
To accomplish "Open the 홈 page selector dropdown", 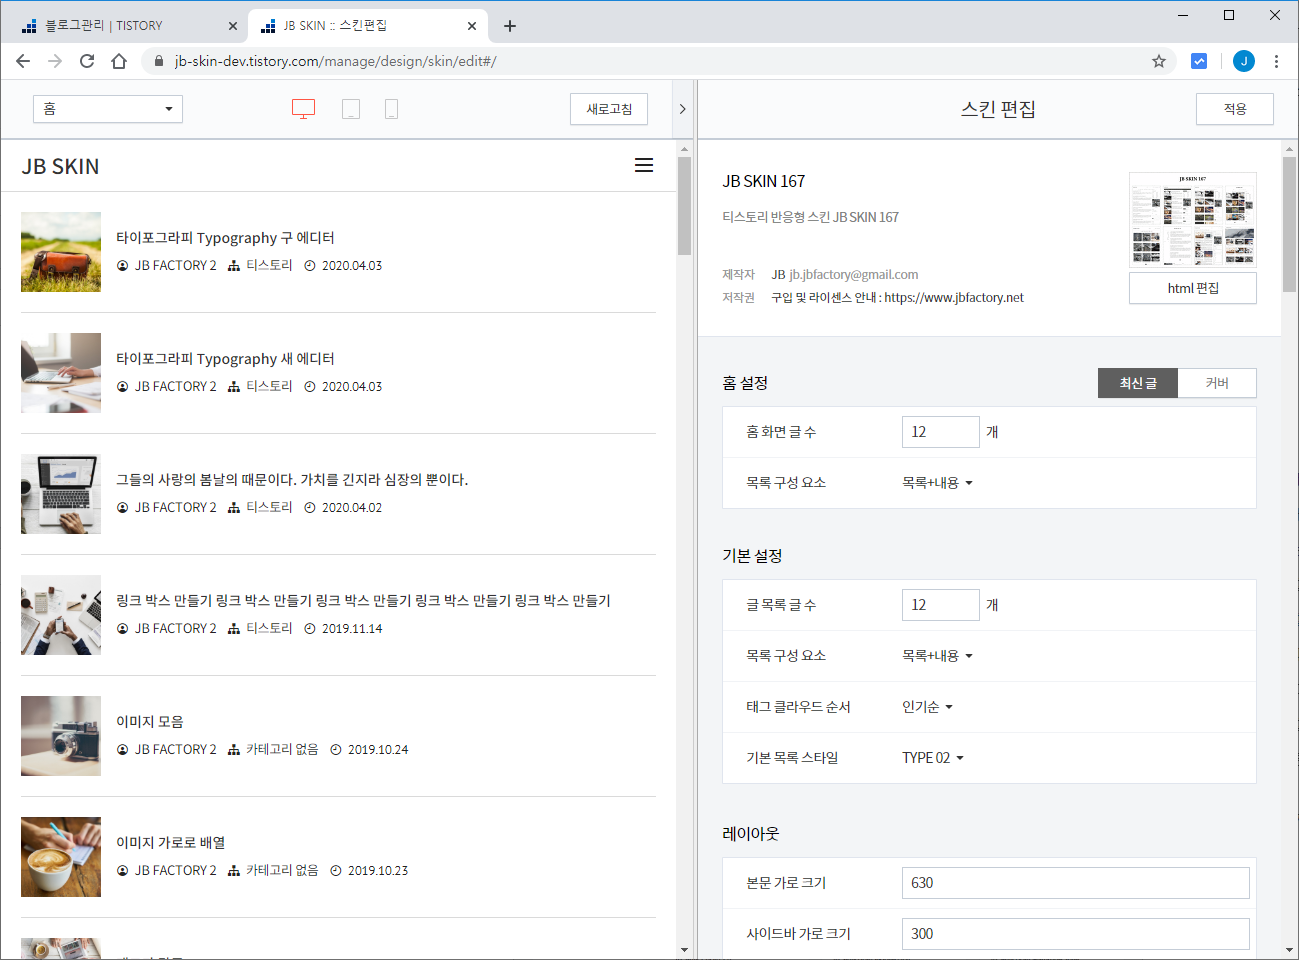I will tap(108, 109).
